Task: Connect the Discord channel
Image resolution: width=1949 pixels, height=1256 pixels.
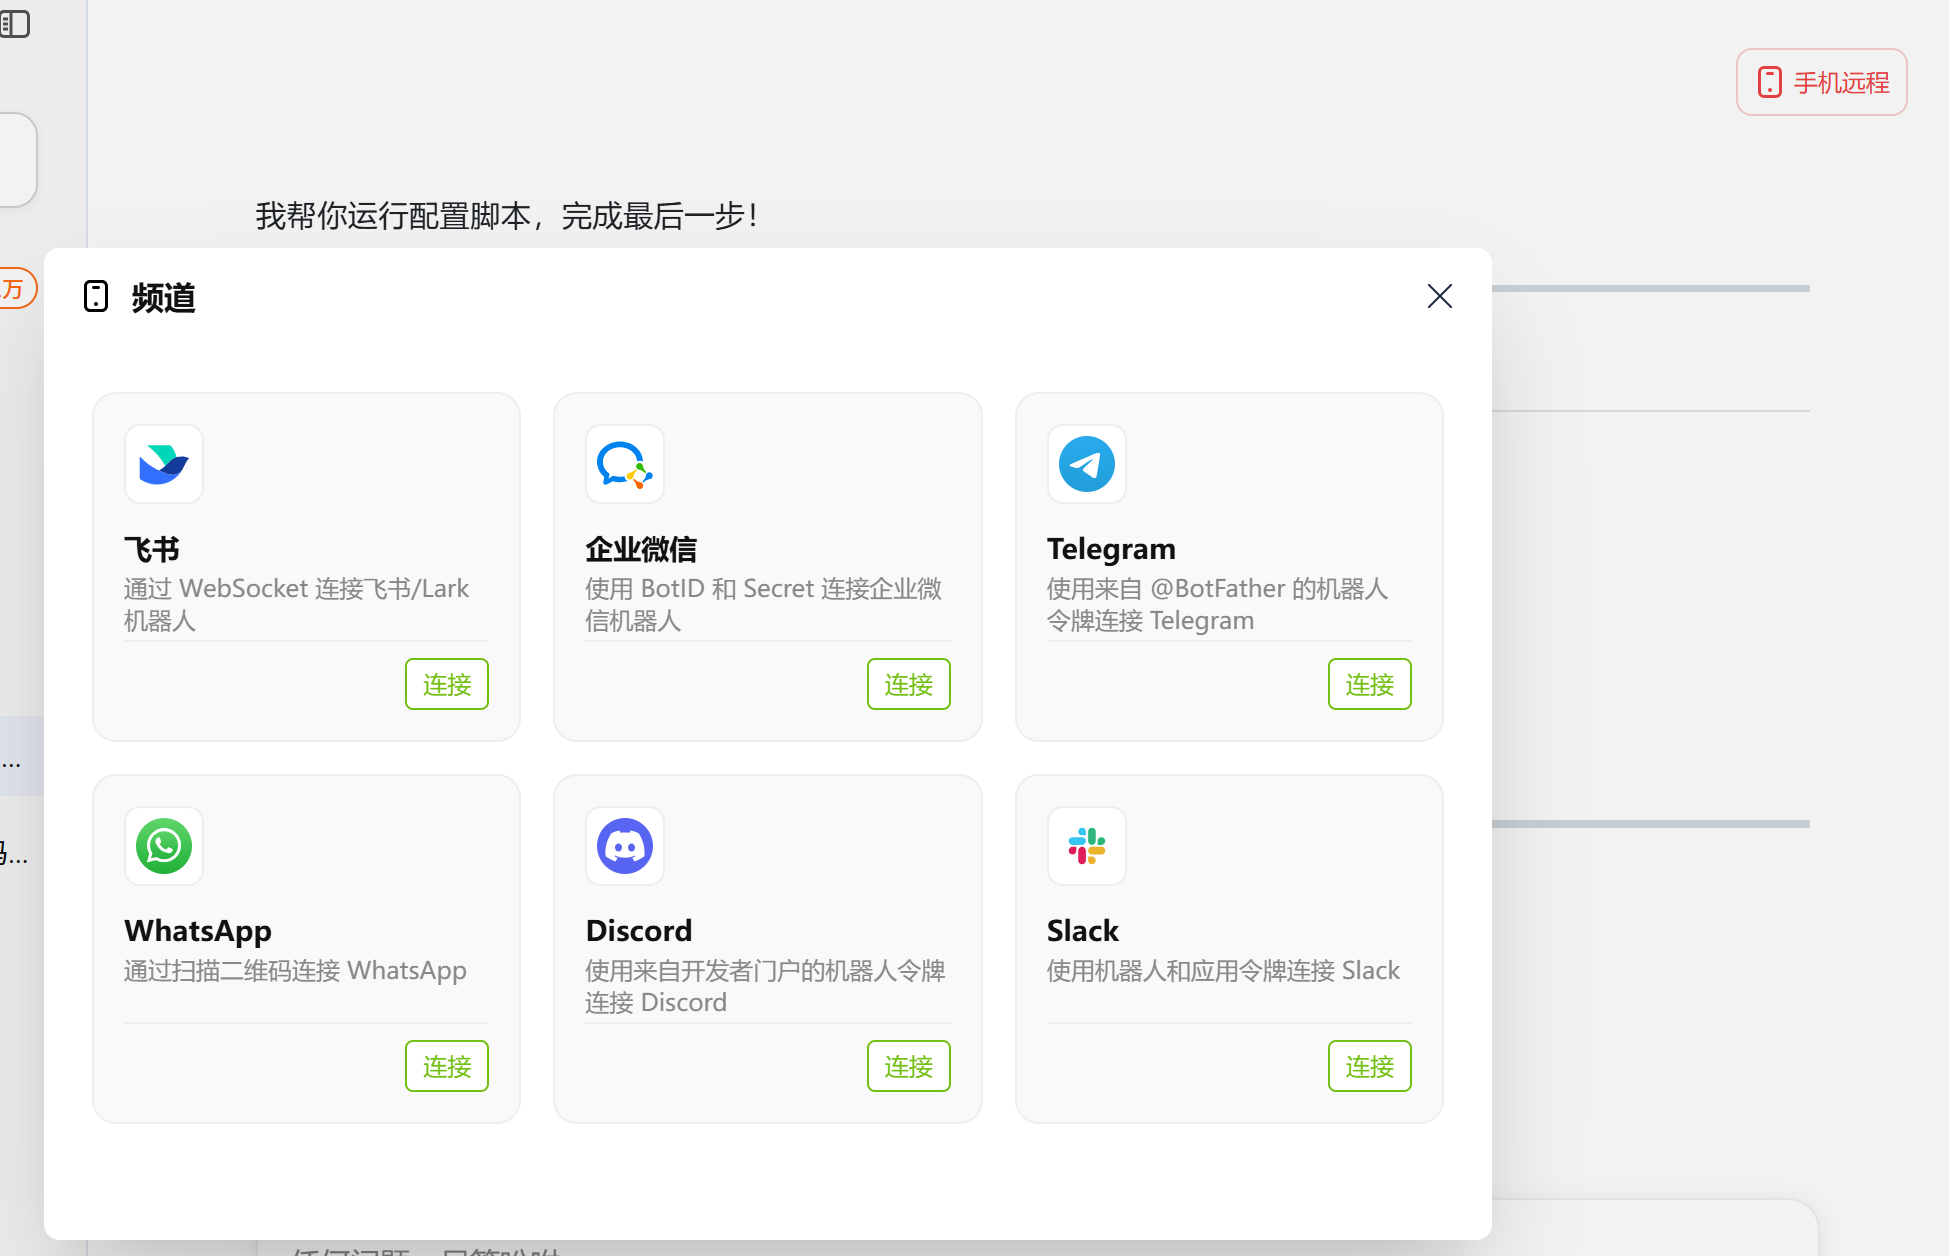Action: (908, 1066)
